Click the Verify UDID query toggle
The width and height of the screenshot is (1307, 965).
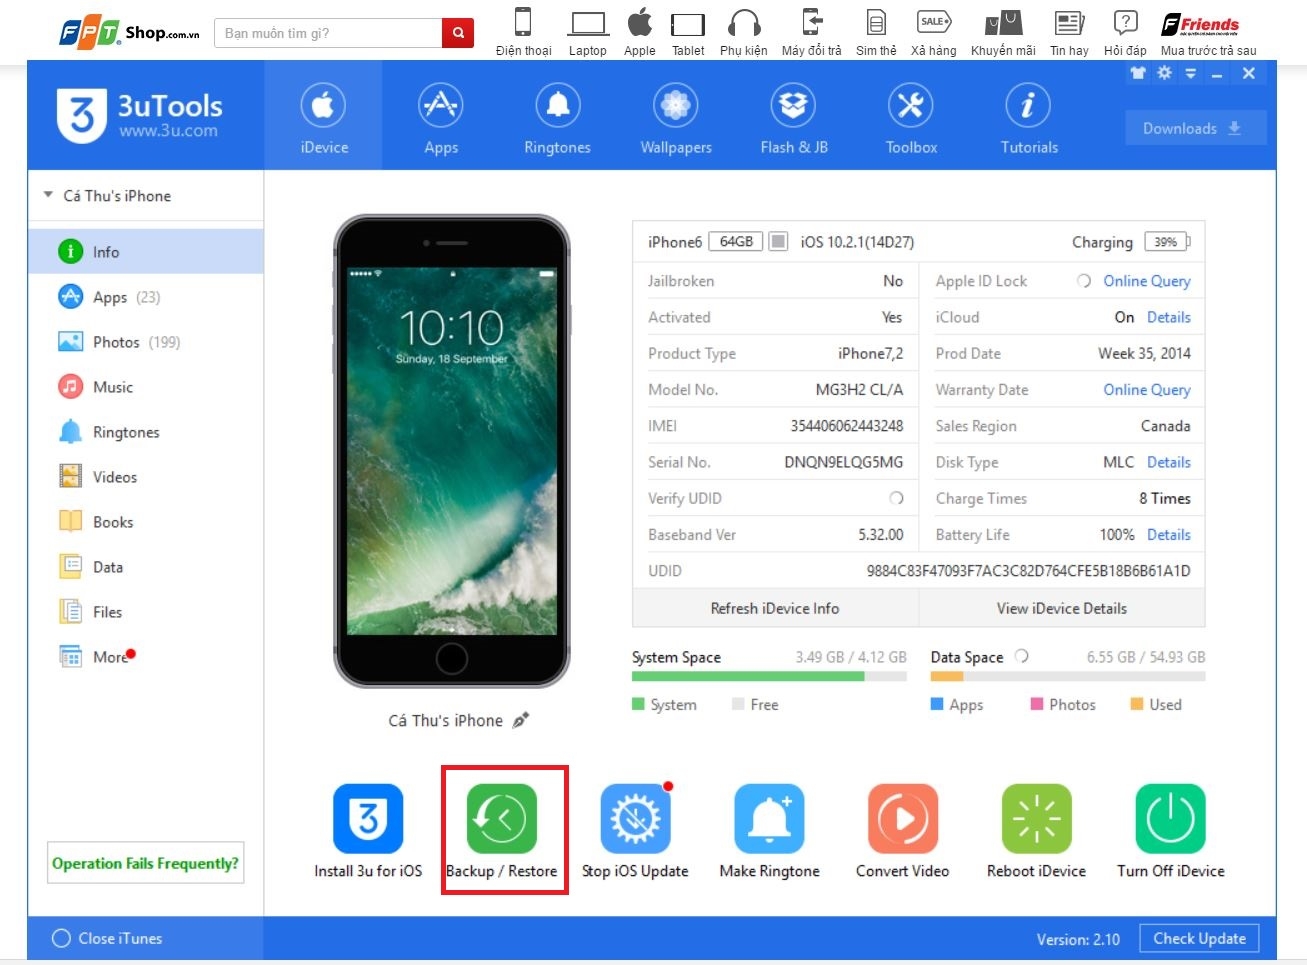click(x=895, y=498)
